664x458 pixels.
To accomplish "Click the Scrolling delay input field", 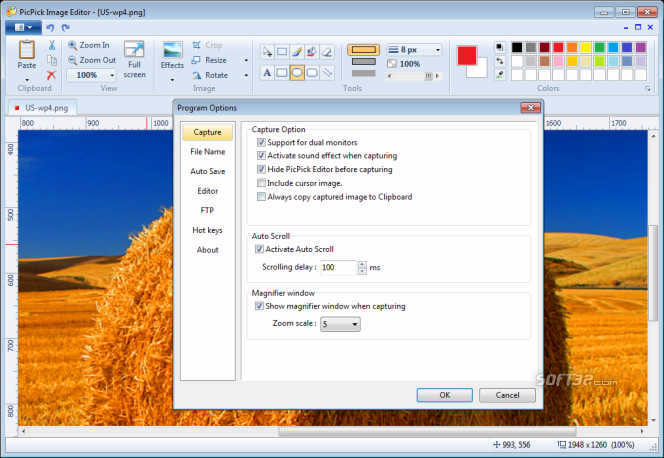I will point(339,268).
